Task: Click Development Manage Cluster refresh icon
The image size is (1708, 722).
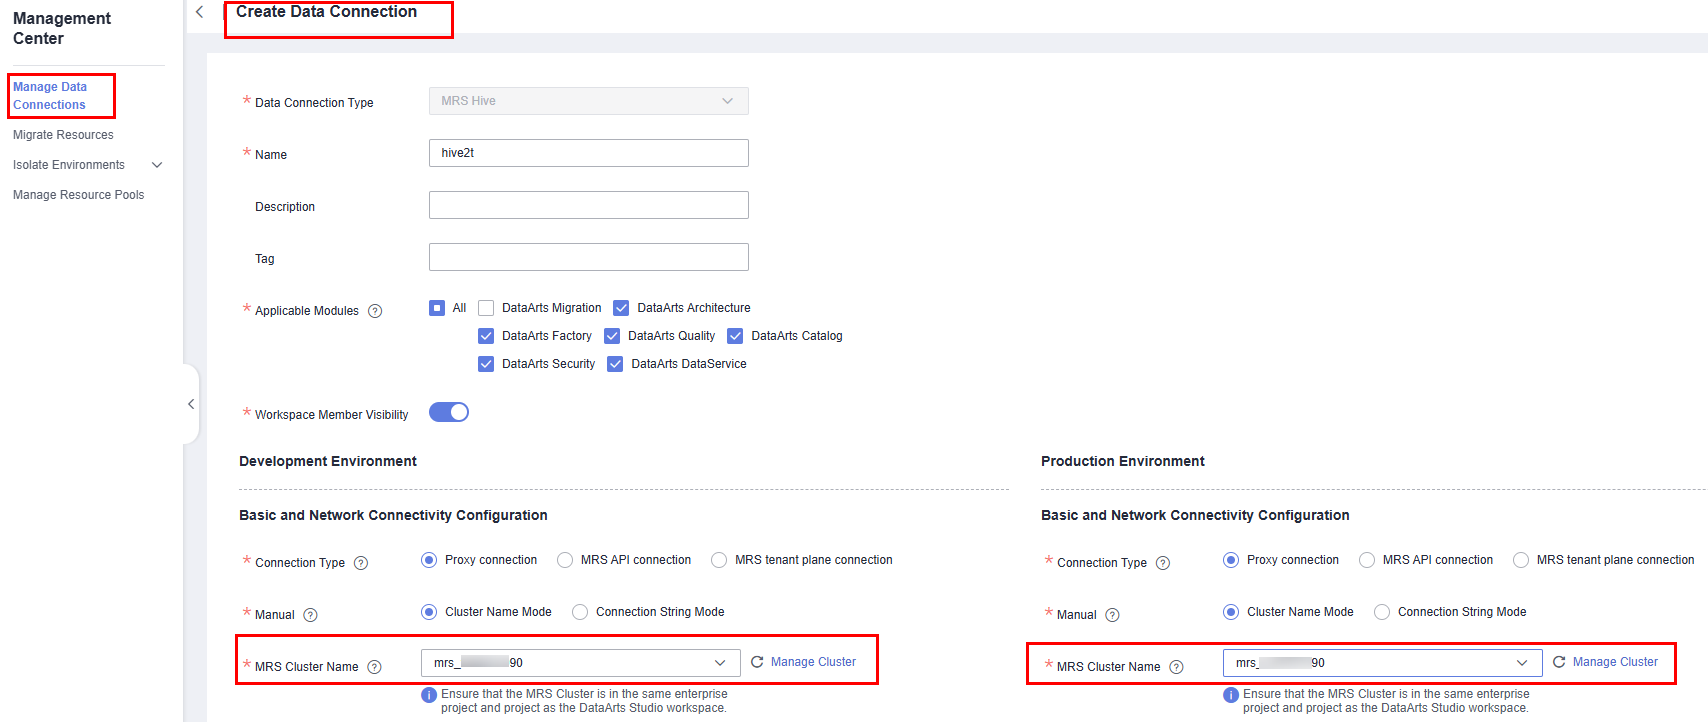Action: tap(757, 662)
